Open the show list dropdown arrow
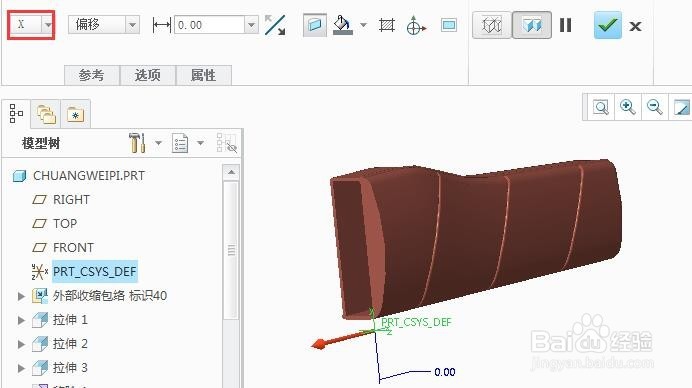Screen dimensions: 692x388 200,143
